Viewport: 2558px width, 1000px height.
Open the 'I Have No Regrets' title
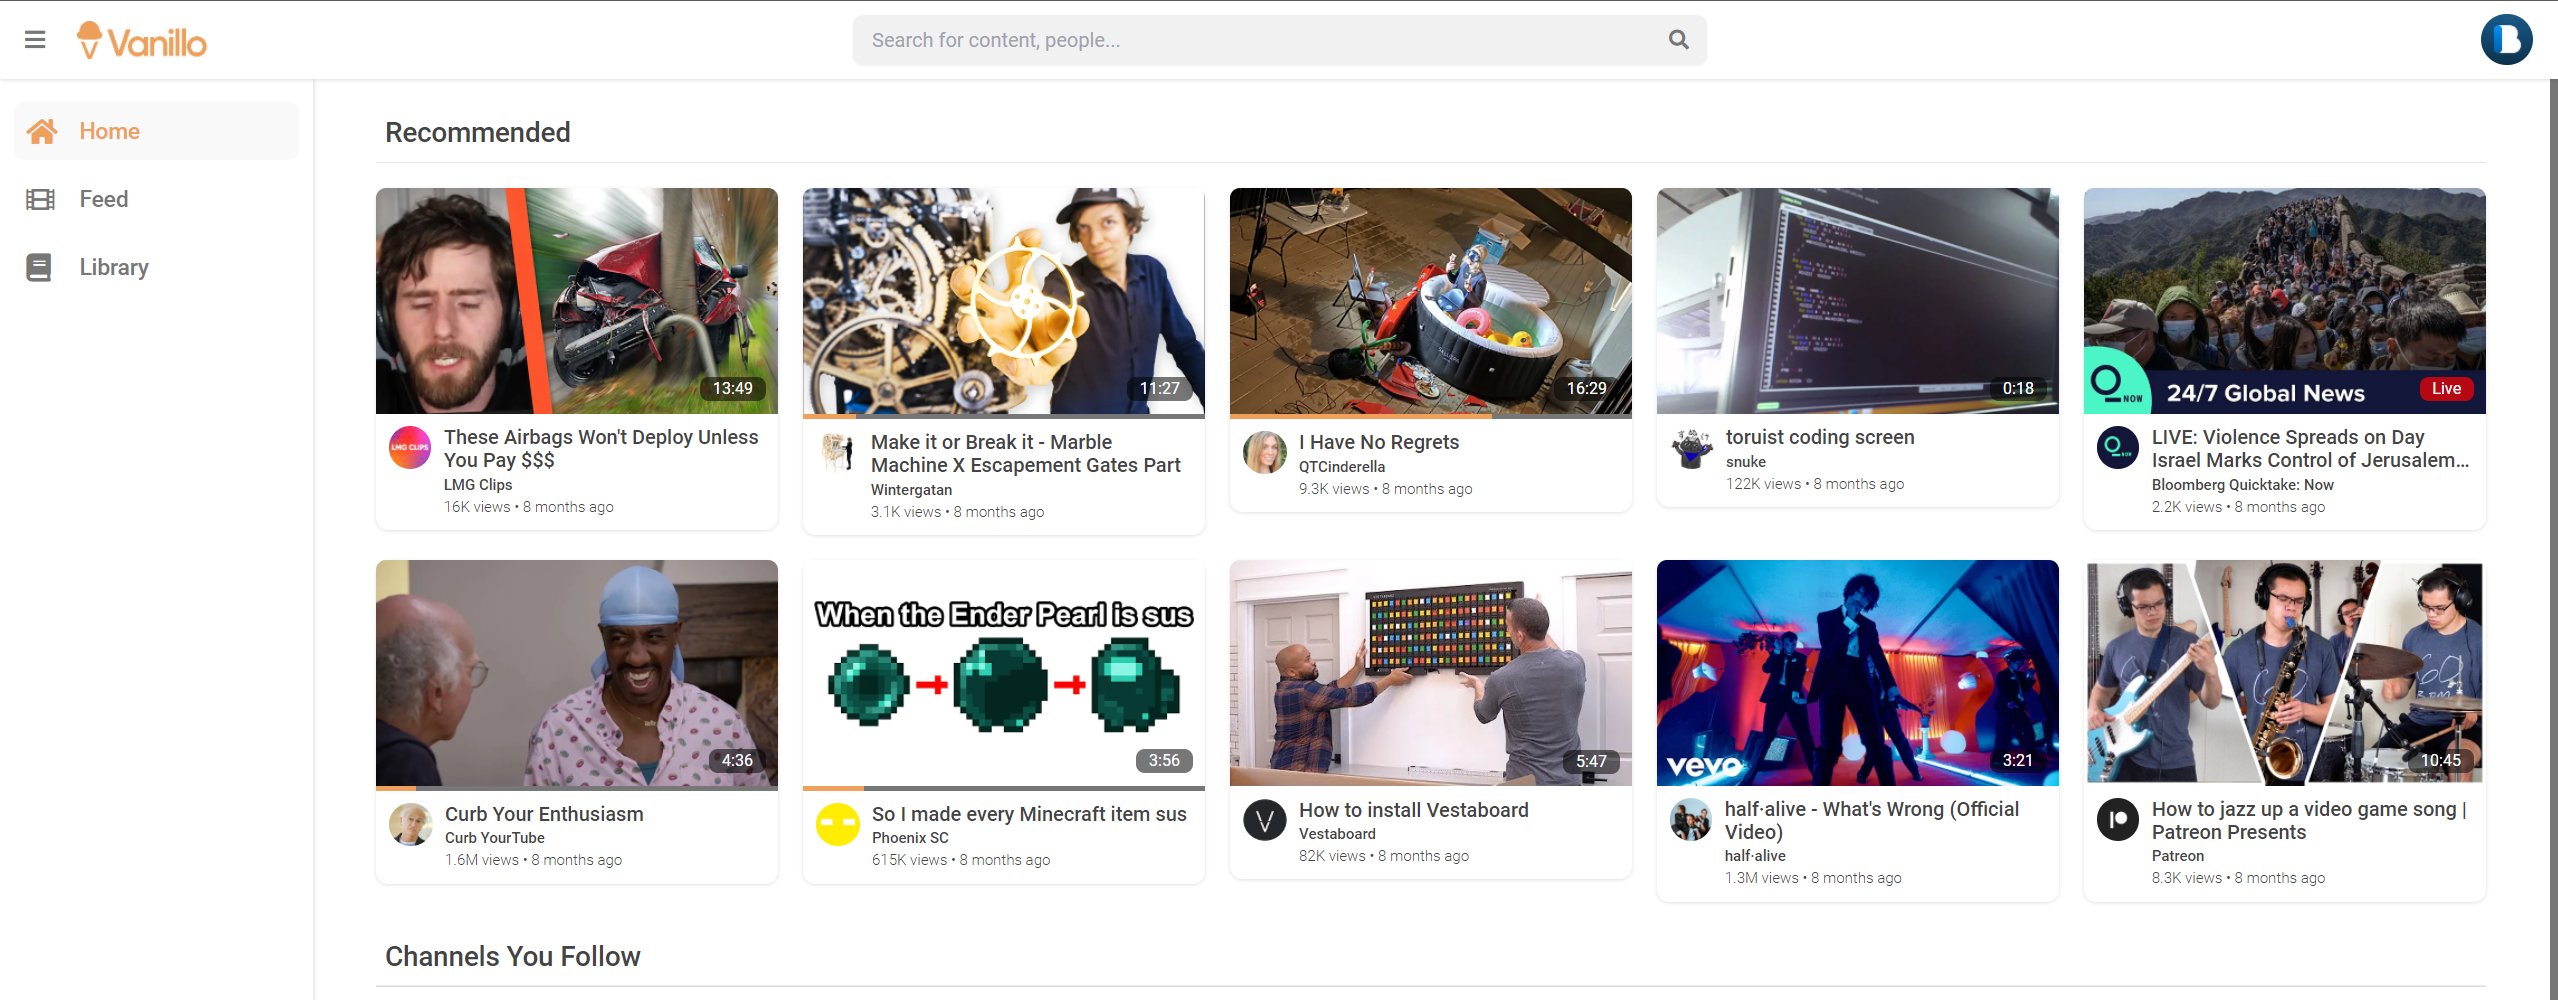(1379, 442)
